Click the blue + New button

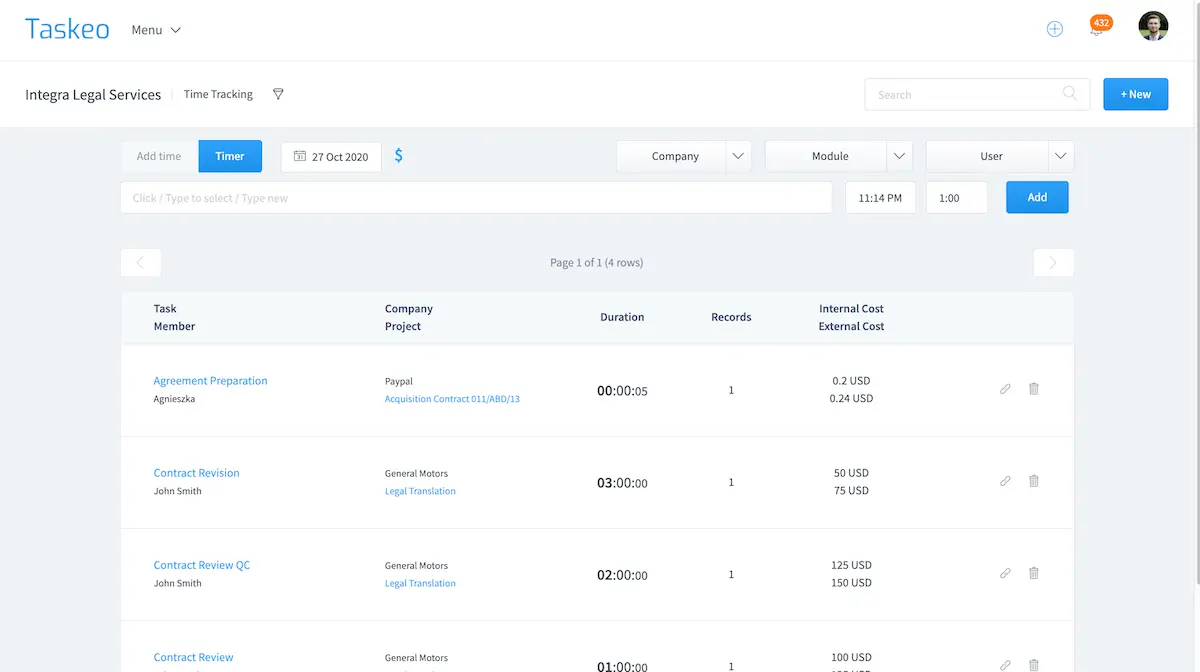pyautogui.click(x=1135, y=94)
